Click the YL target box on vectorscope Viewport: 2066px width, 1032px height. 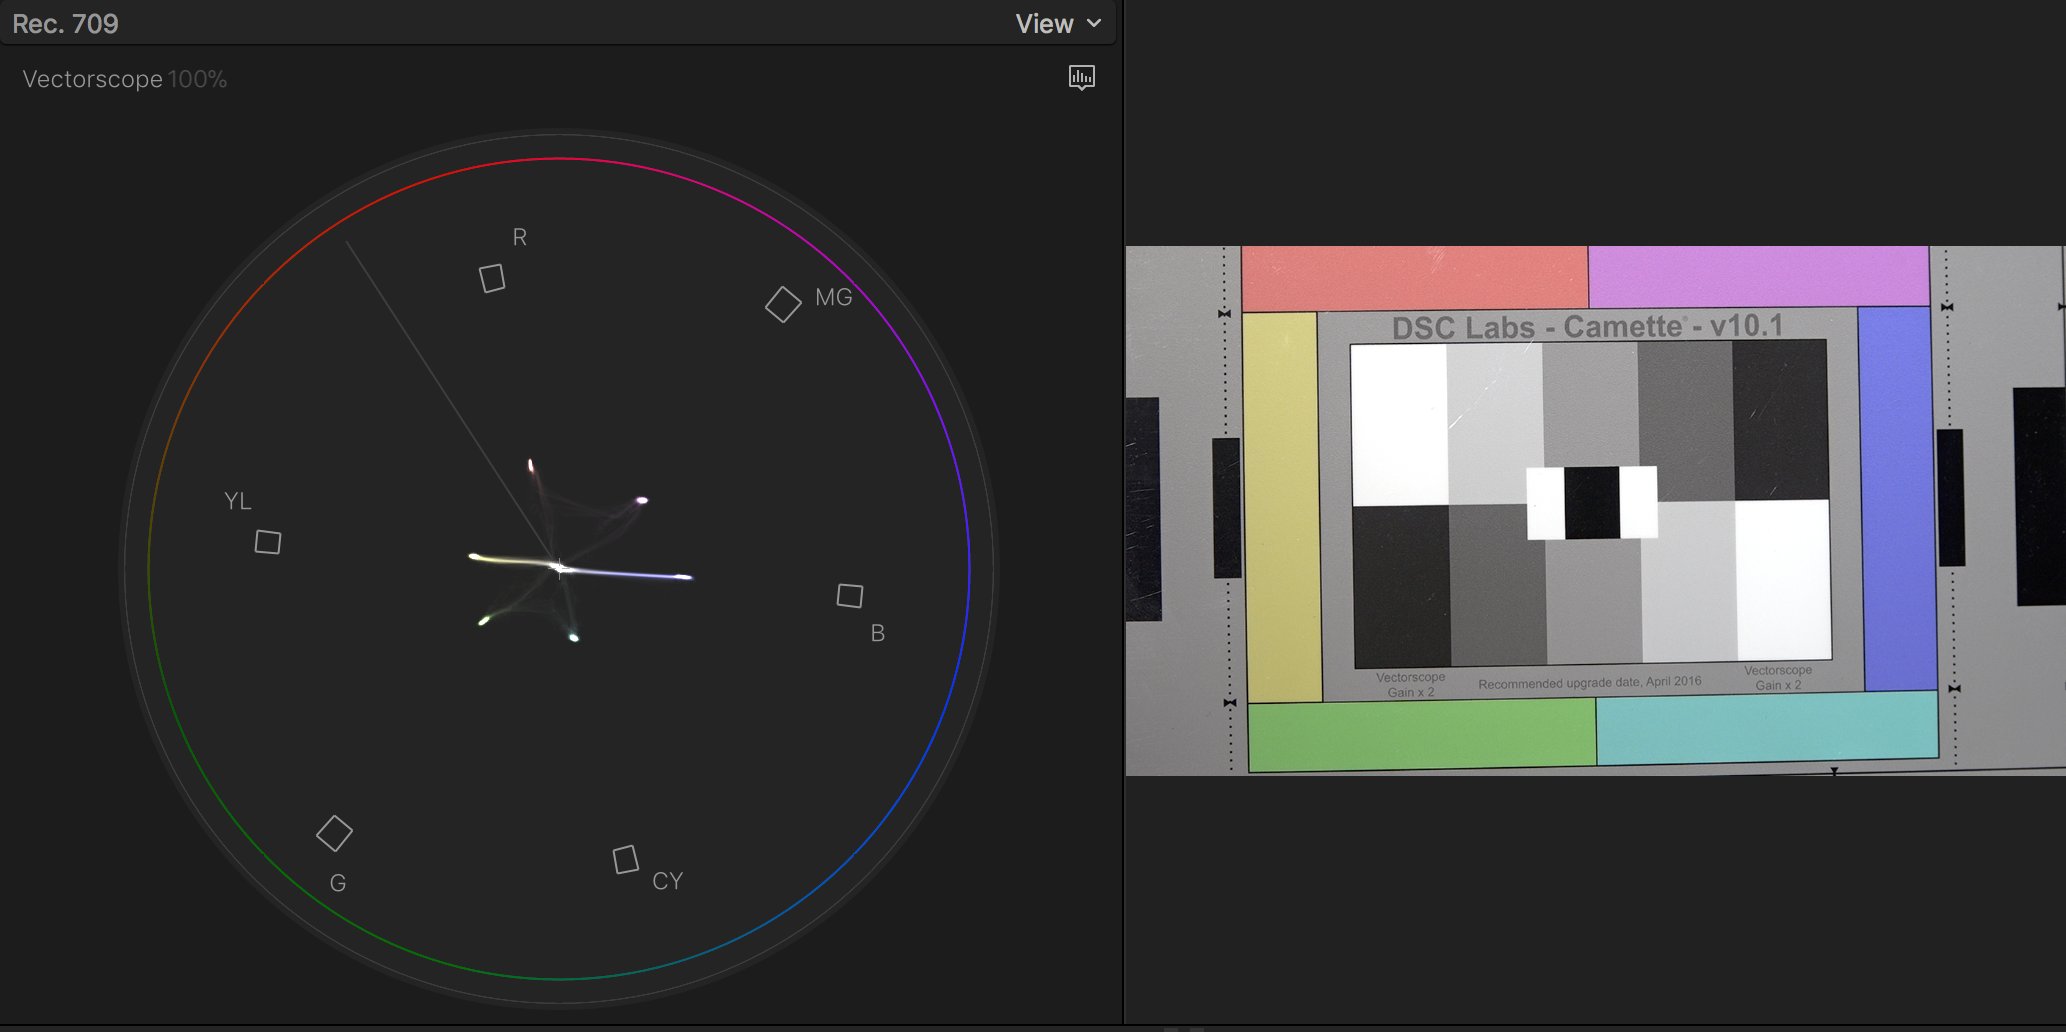268,542
